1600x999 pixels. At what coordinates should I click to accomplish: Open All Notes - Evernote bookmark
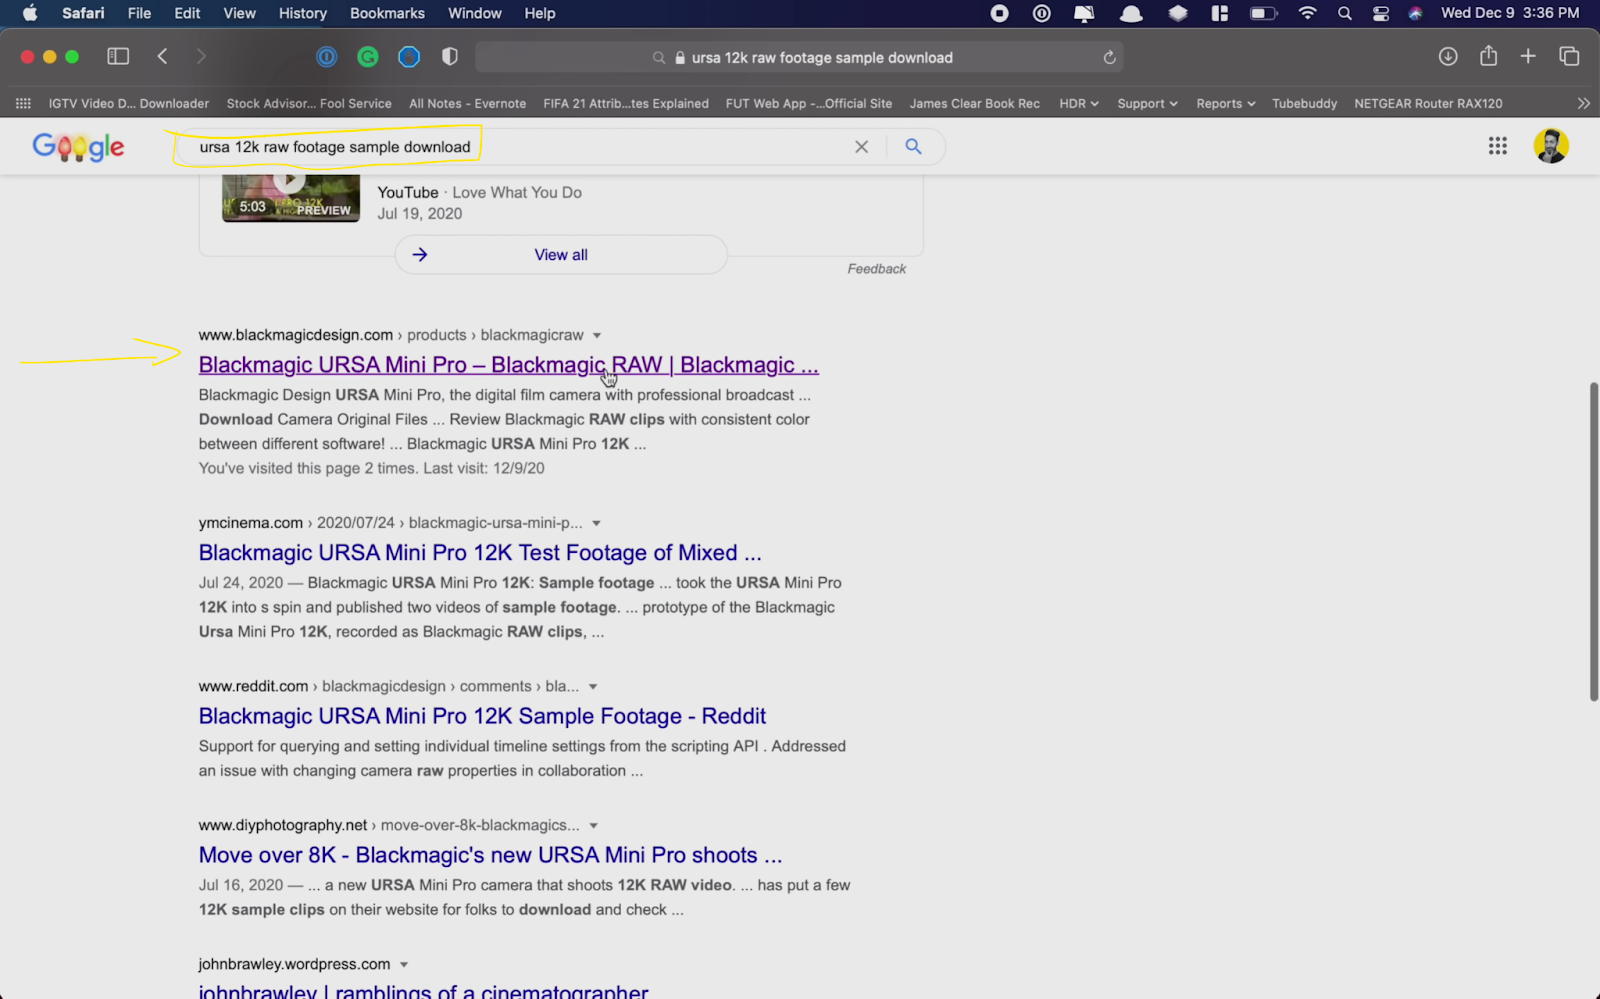coord(467,103)
